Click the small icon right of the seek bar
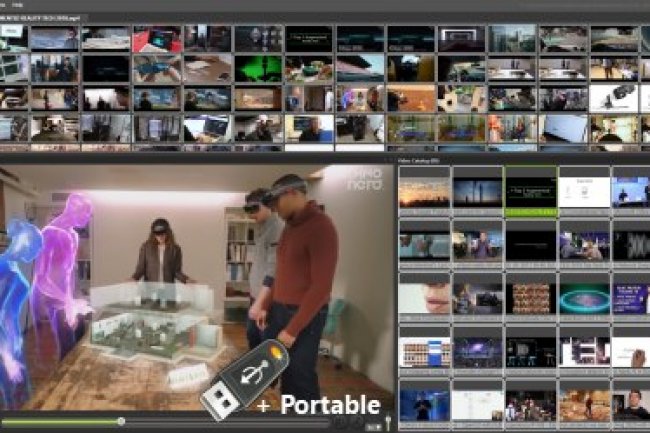This screenshot has height=433, width=650. coord(371,425)
